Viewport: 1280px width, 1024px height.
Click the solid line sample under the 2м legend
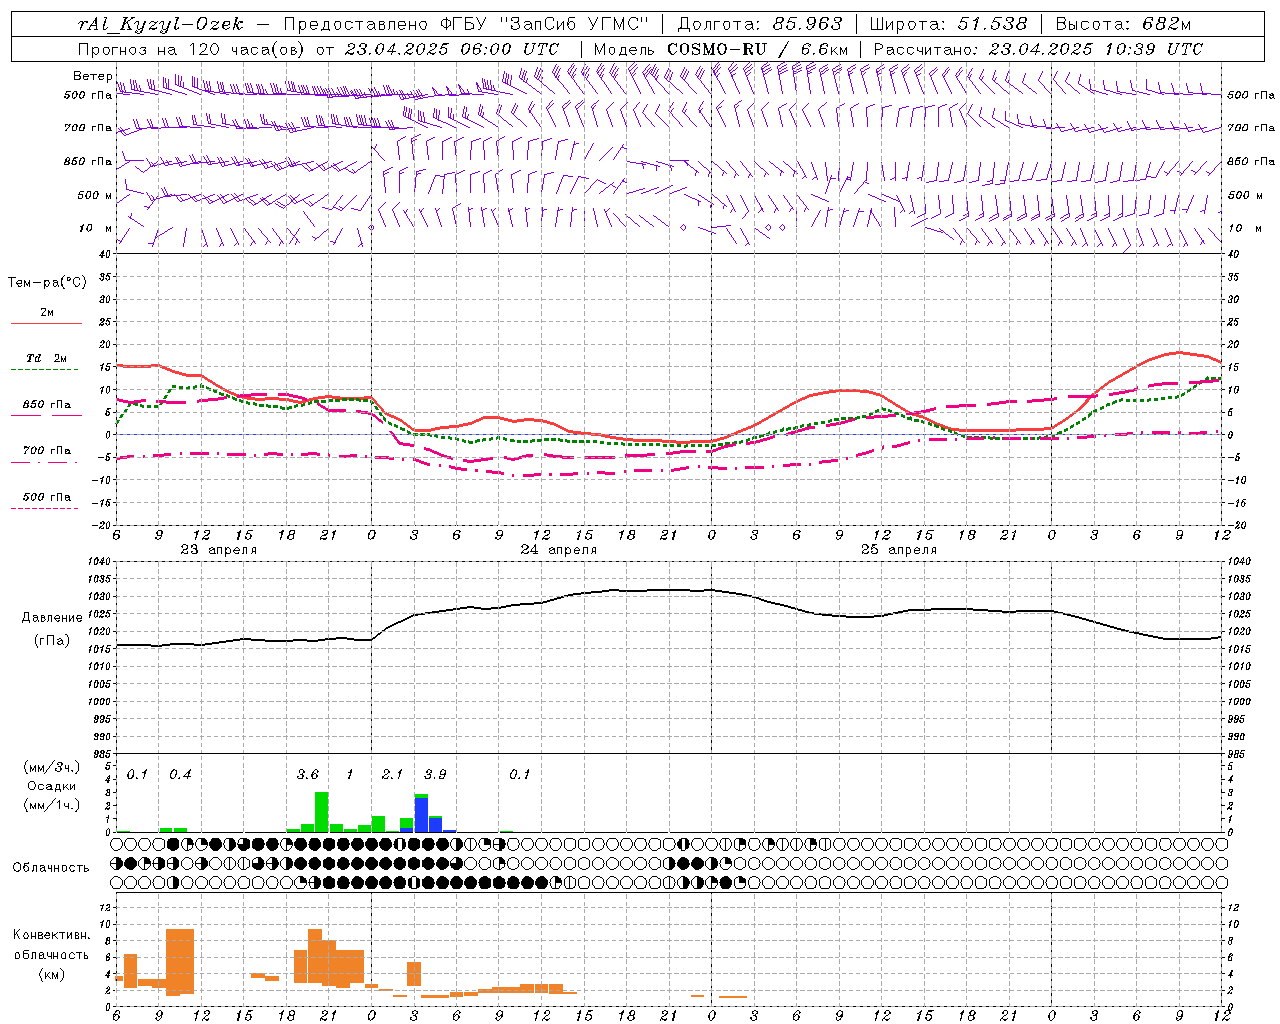coord(46,324)
